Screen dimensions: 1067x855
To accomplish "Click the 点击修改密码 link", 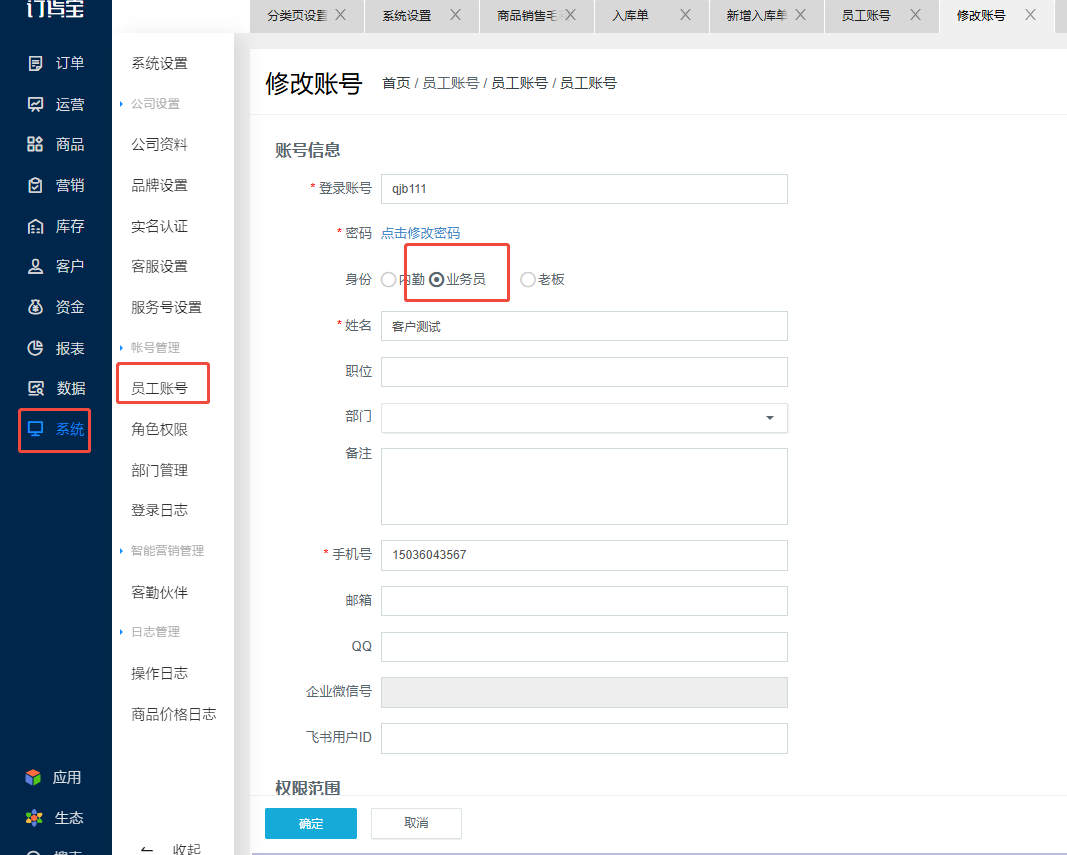I will (x=421, y=233).
